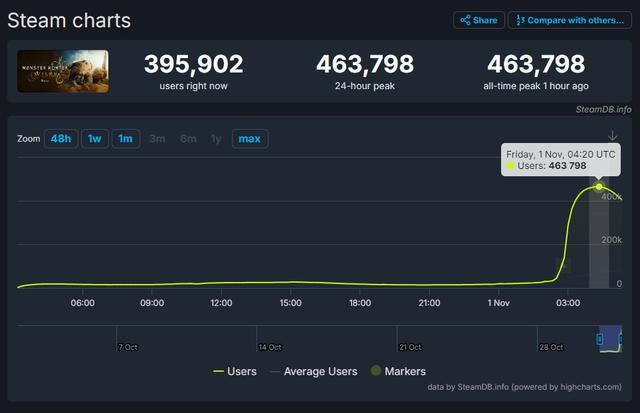Toggle the Average Users series in legend
The width and height of the screenshot is (640, 413).
point(313,371)
